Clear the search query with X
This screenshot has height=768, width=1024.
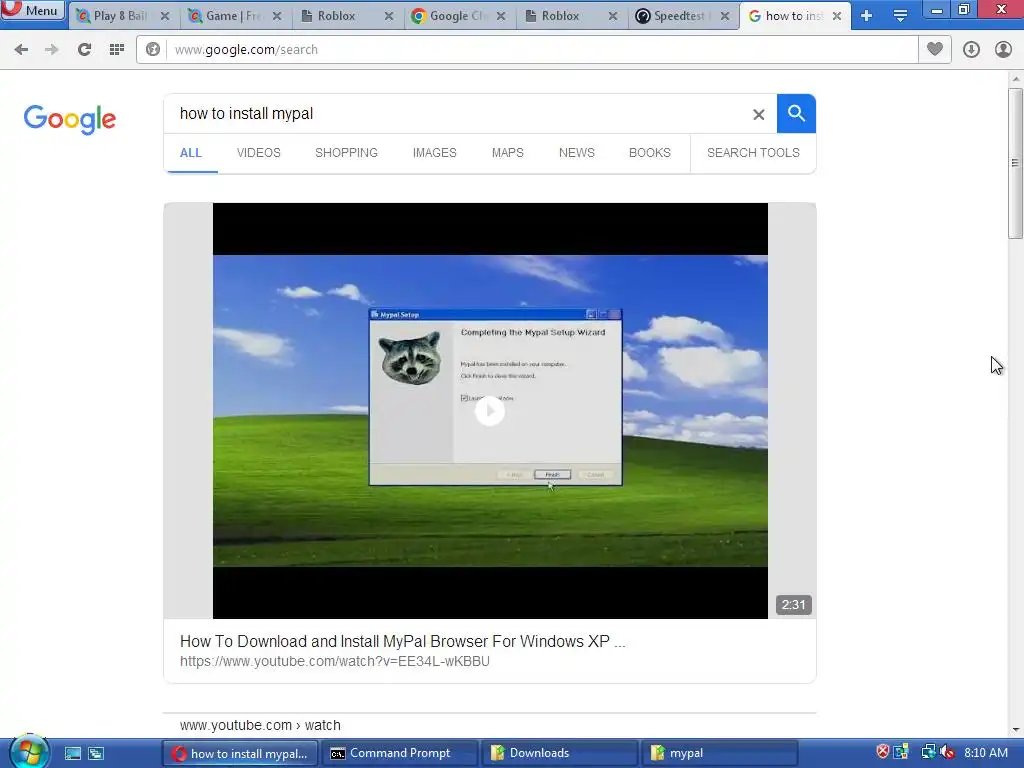[x=758, y=115]
